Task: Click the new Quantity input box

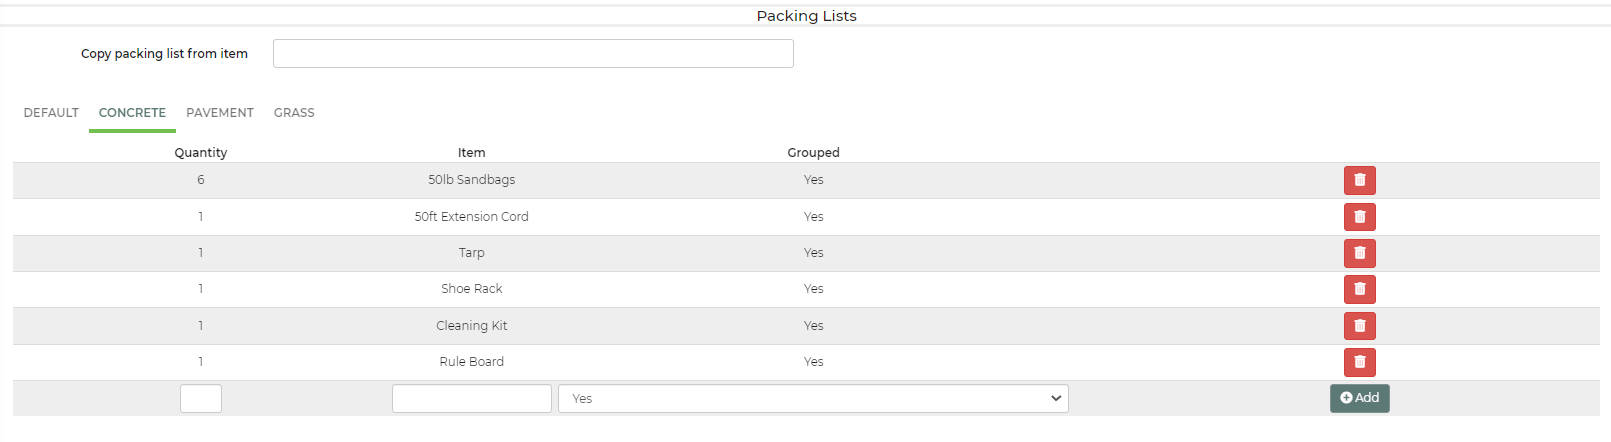Action: (201, 398)
